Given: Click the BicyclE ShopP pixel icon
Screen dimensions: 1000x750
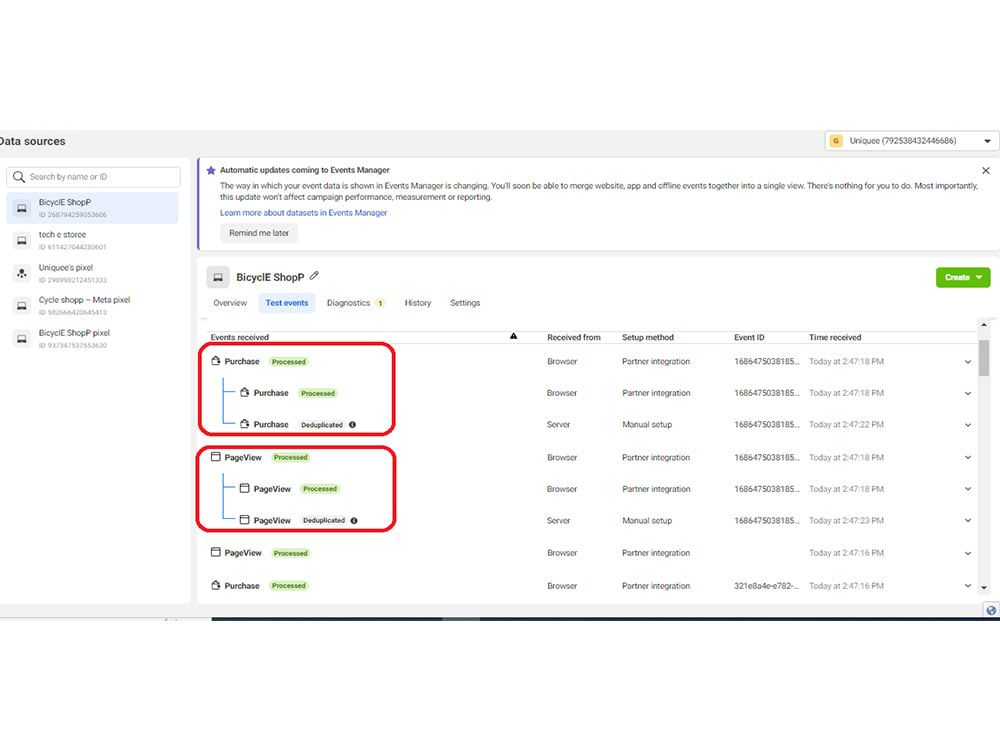Looking at the screenshot, I should coord(22,337).
